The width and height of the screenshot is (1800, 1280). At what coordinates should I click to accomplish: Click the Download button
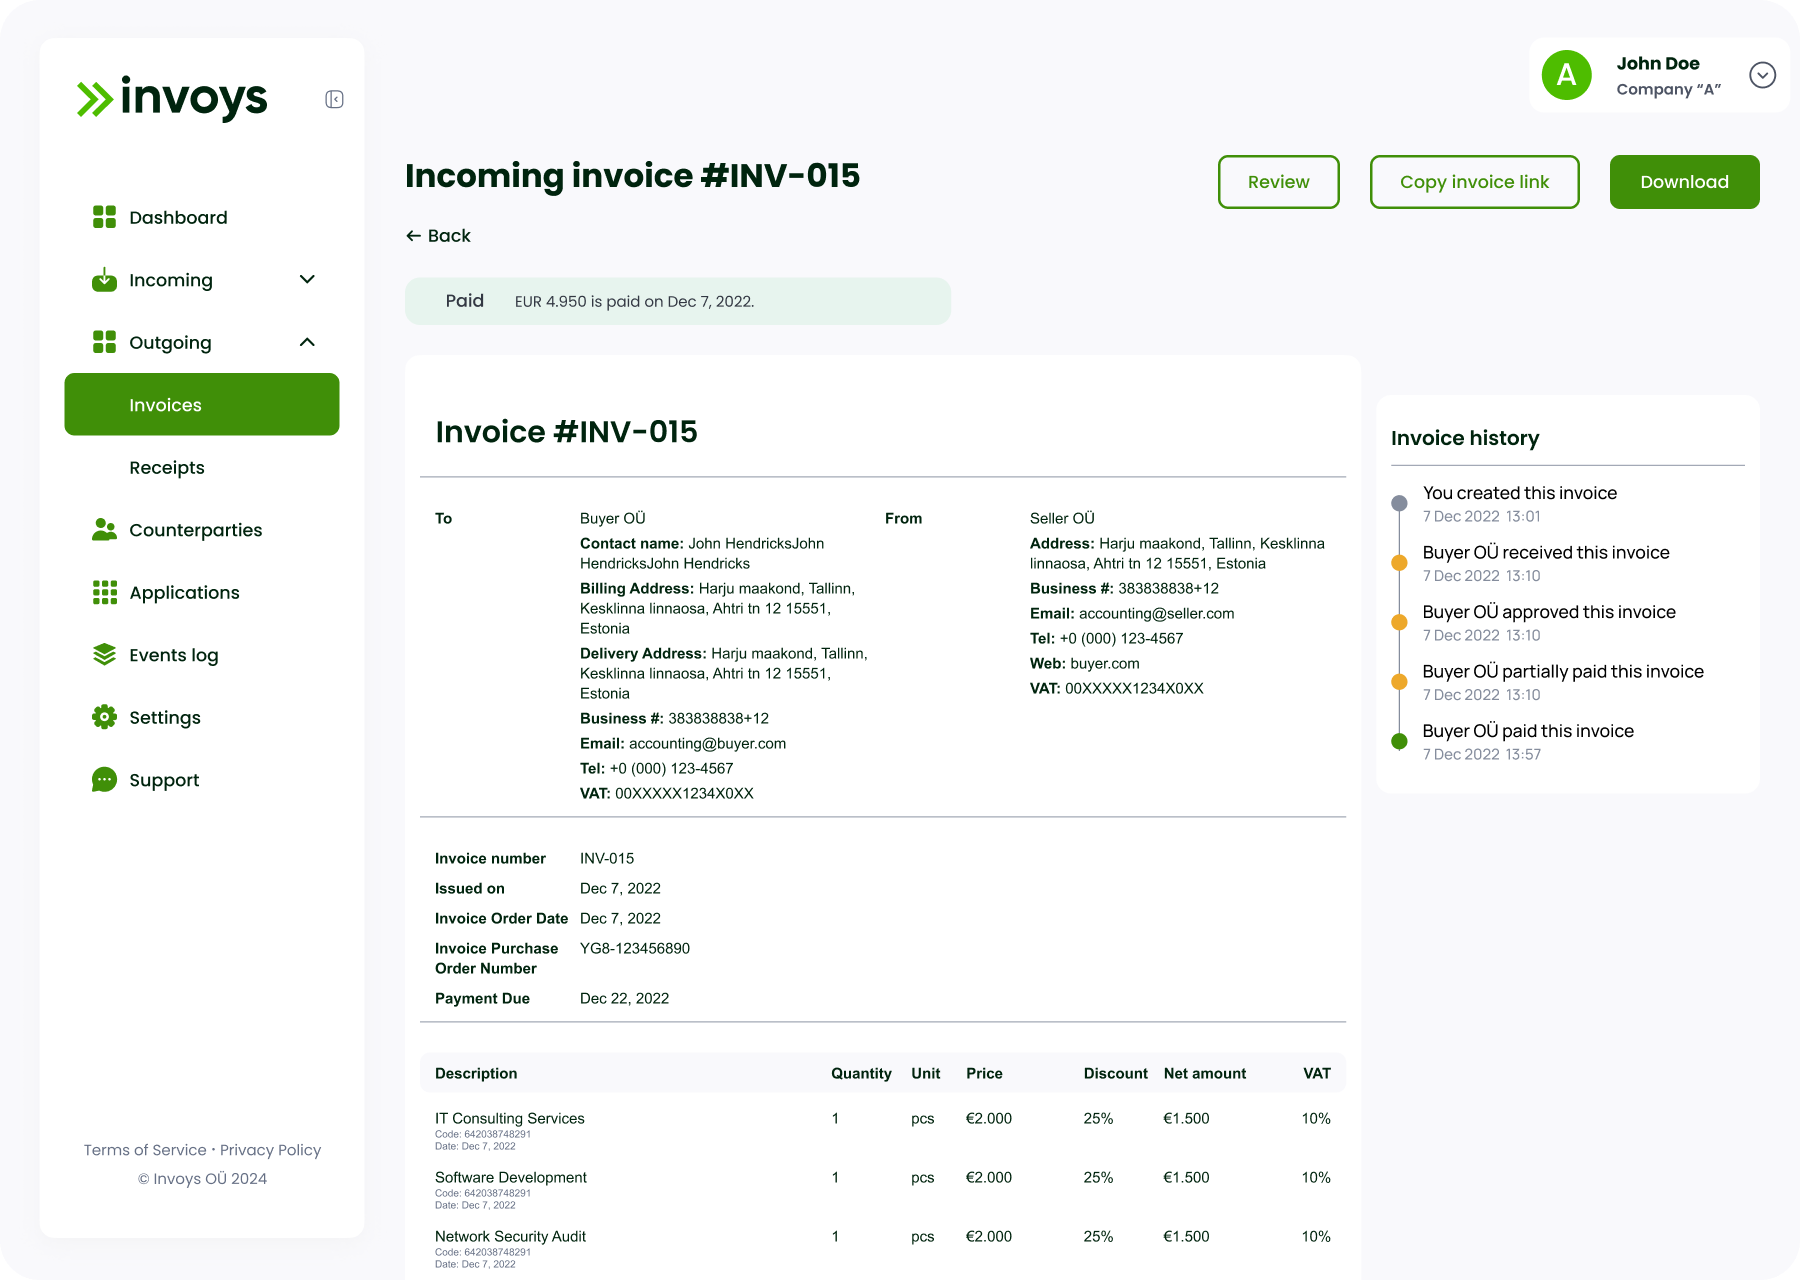point(1684,182)
